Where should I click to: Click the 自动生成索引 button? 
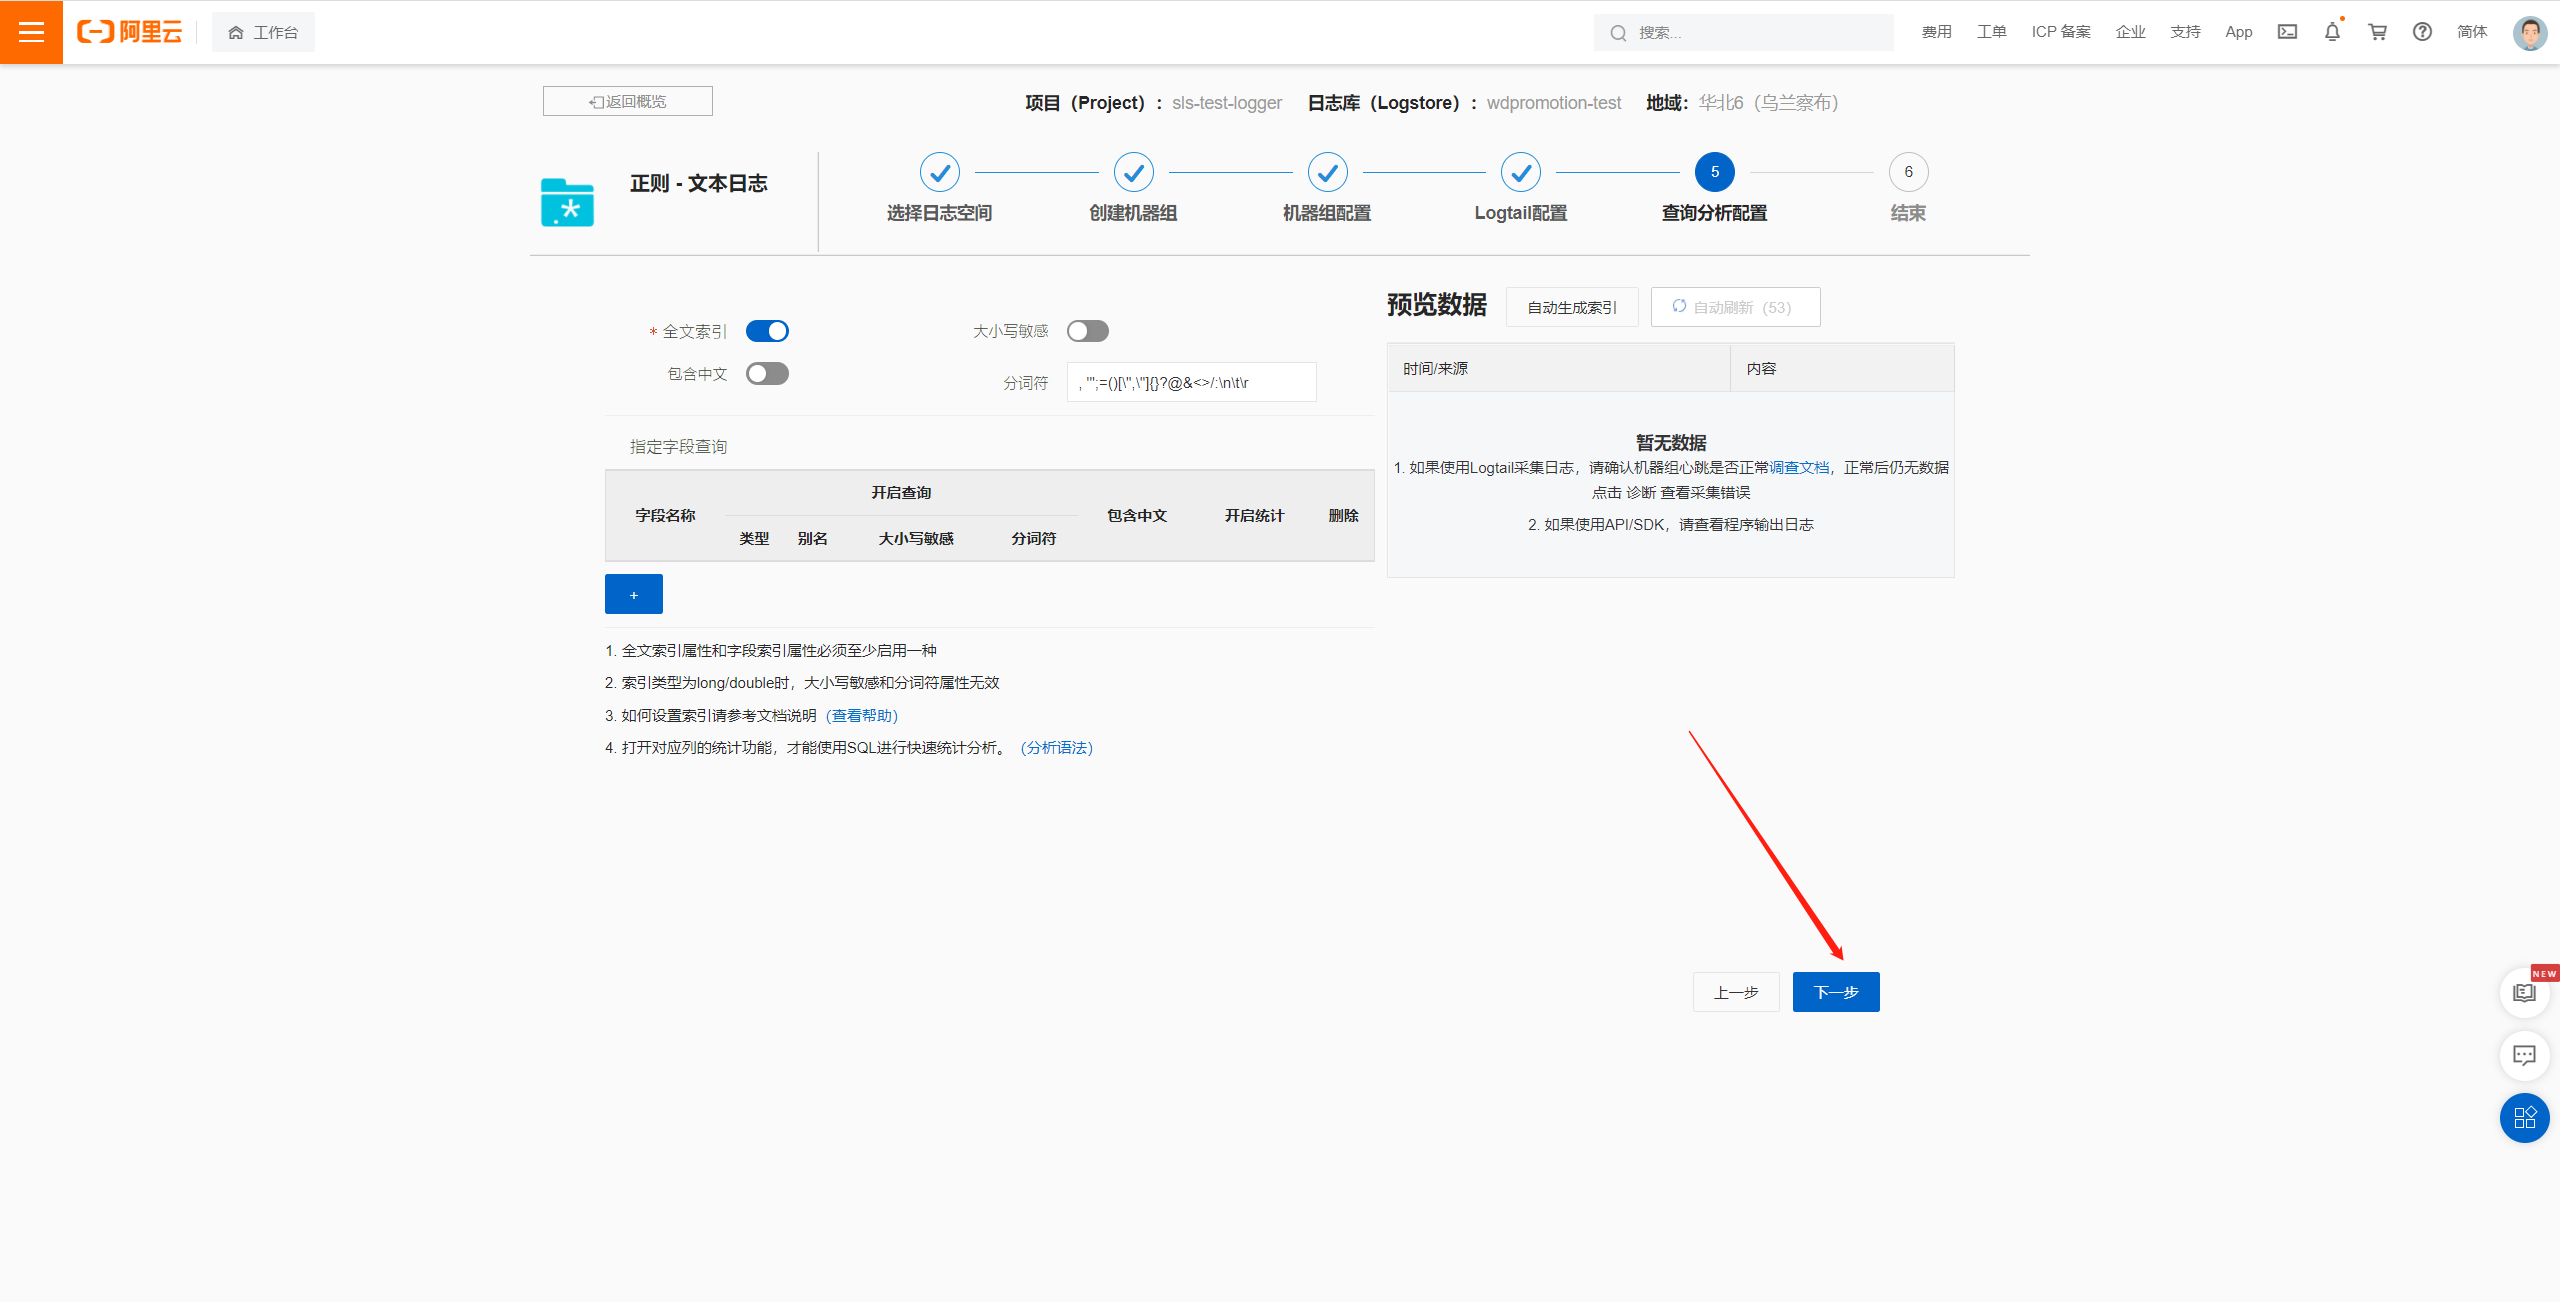[1571, 307]
